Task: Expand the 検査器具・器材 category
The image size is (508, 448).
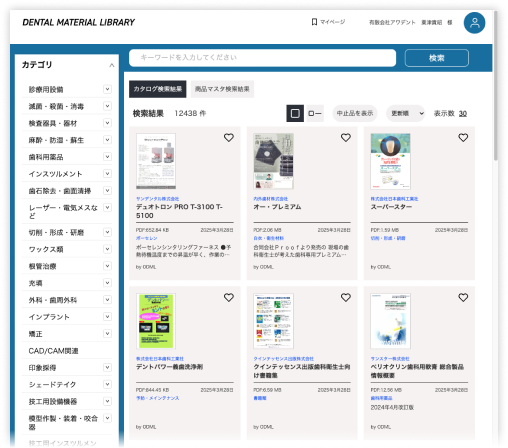Action: point(107,123)
